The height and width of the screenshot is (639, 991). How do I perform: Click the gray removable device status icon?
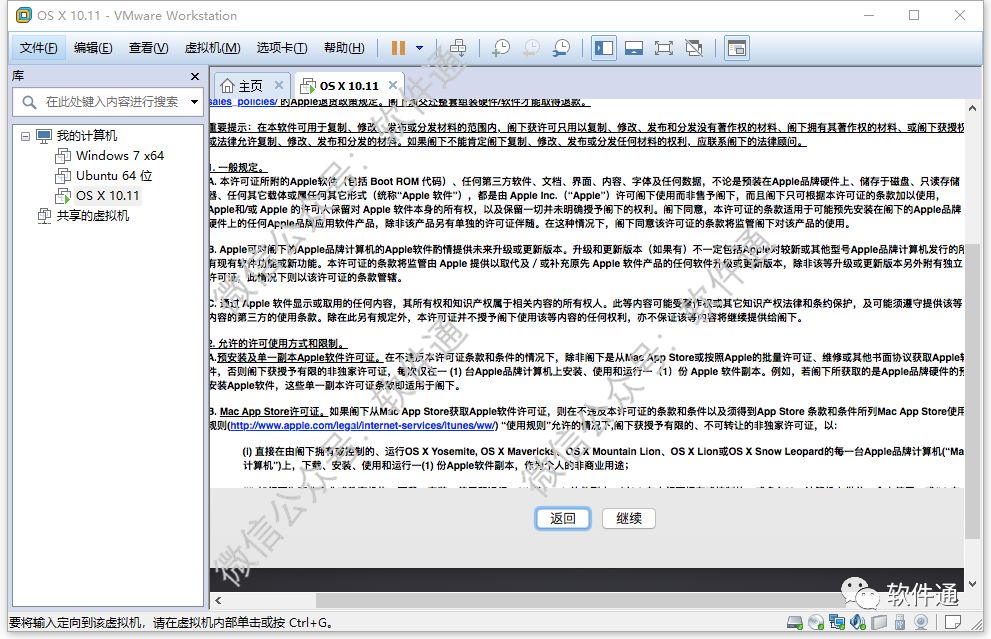click(879, 623)
